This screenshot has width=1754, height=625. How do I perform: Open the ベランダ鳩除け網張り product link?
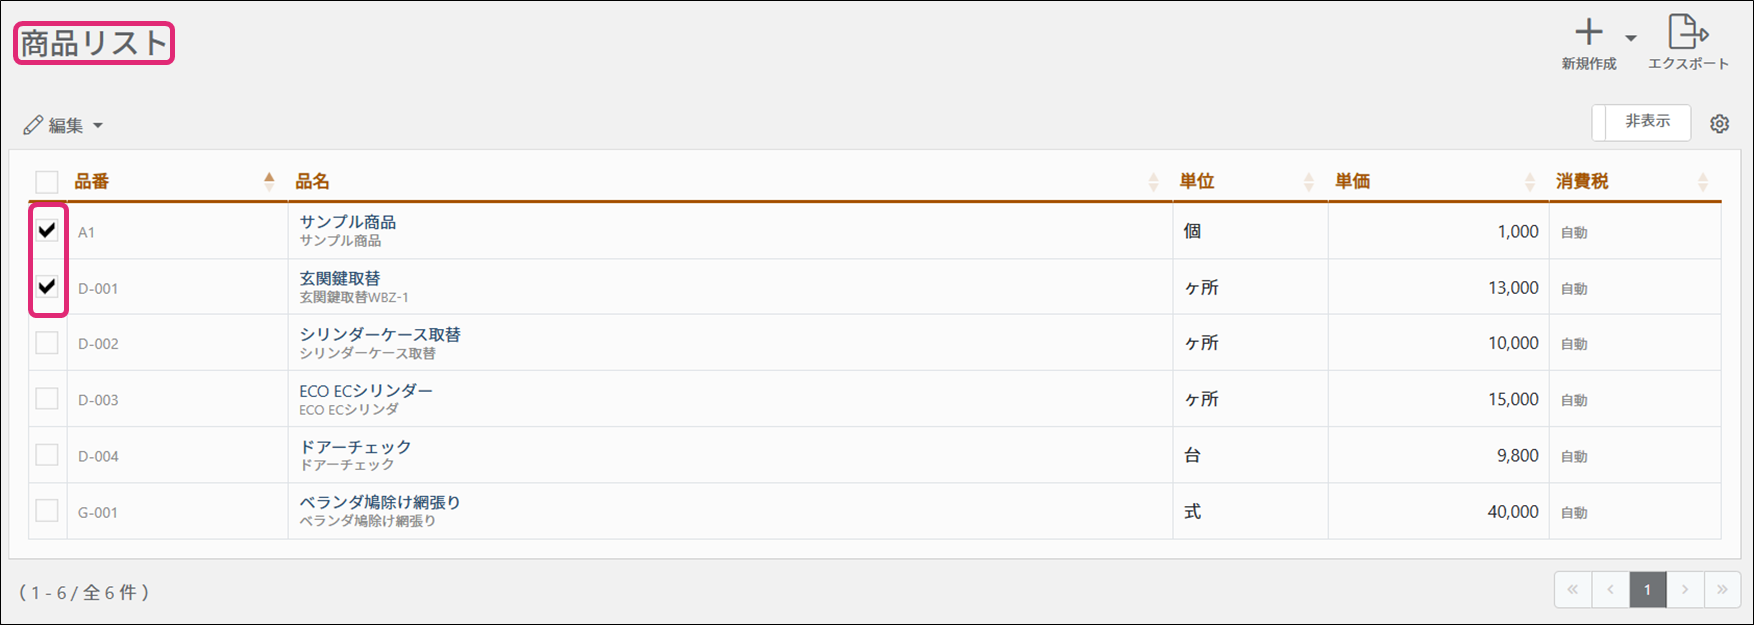[380, 502]
